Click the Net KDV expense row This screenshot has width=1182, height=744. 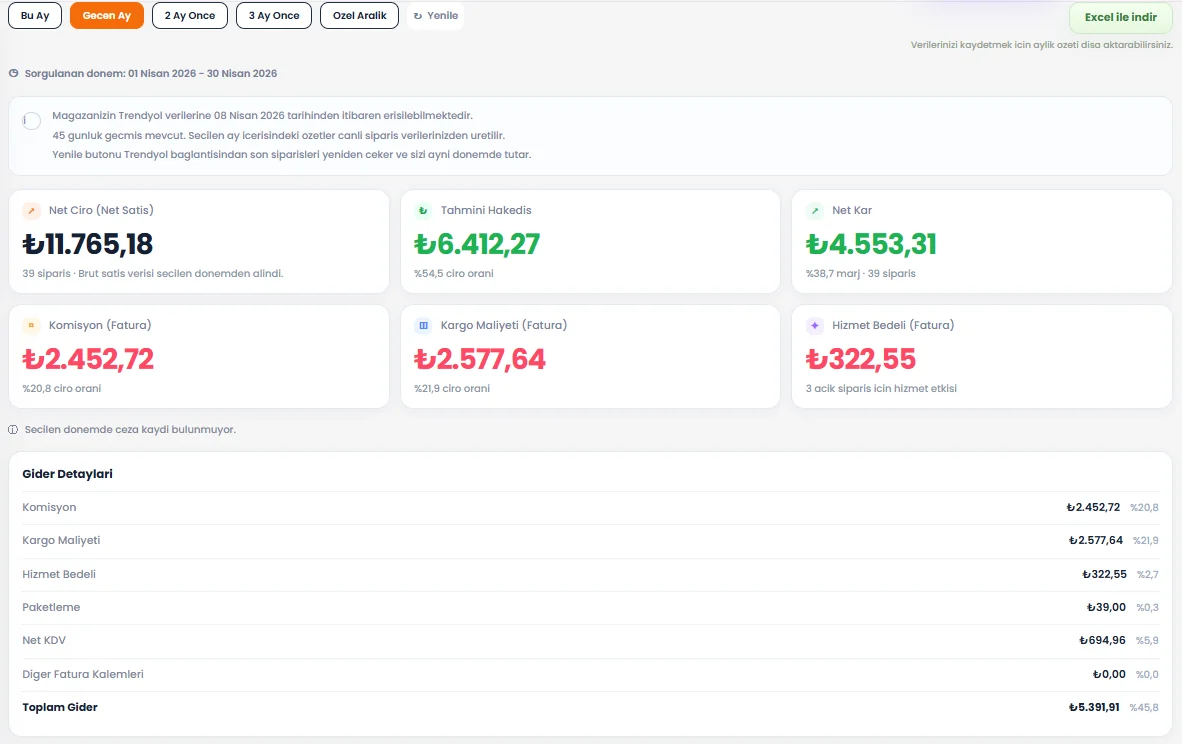590,641
